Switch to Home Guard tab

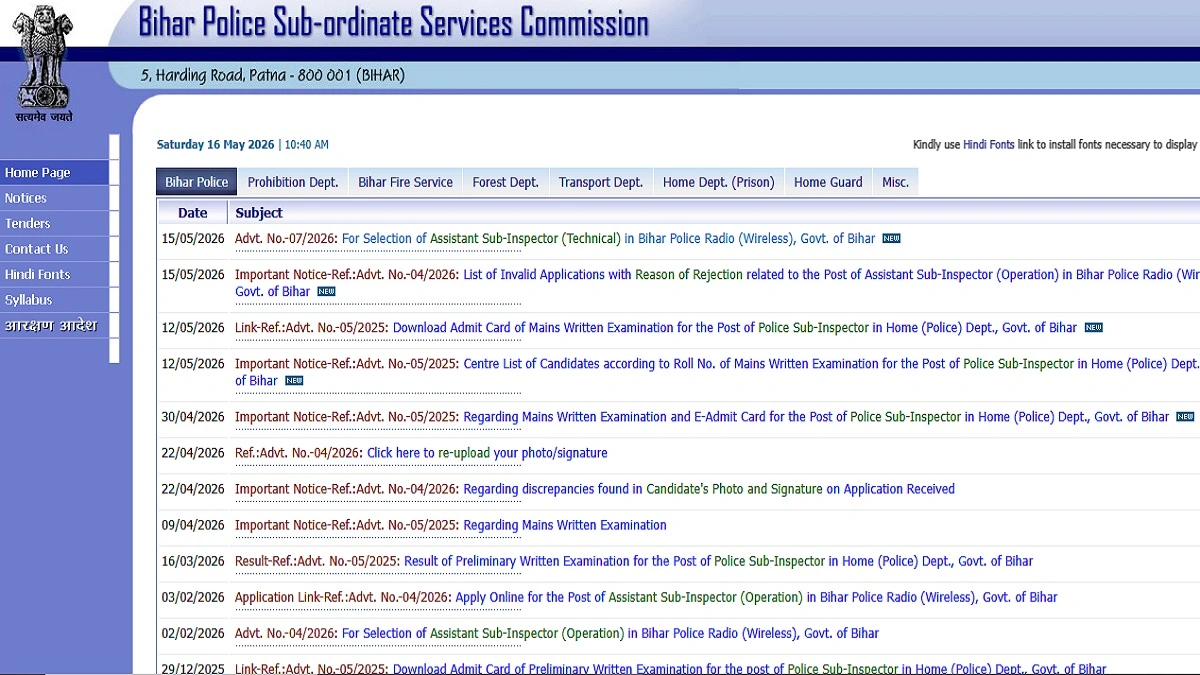pyautogui.click(x=828, y=182)
